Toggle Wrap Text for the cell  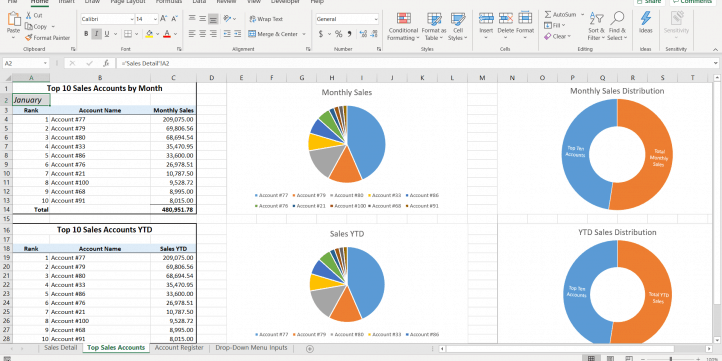click(266, 19)
